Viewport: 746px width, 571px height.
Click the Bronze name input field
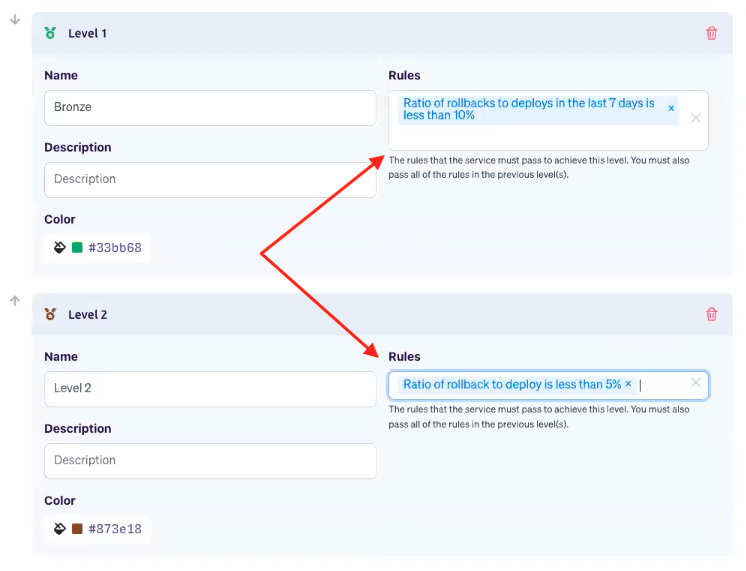210,108
